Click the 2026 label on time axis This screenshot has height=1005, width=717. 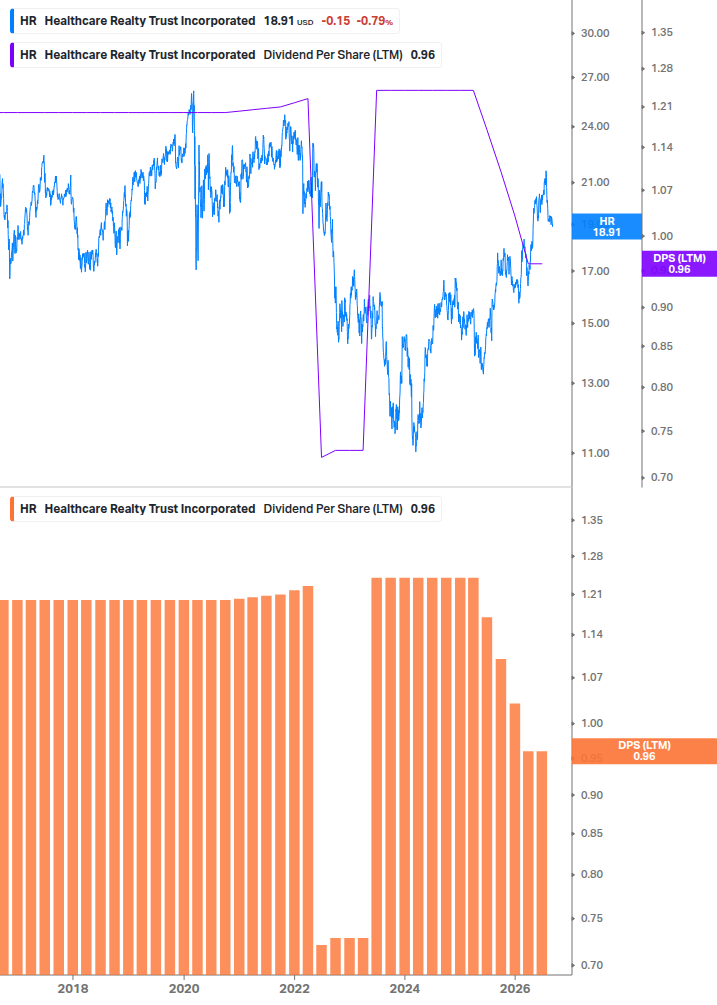pyautogui.click(x=515, y=988)
